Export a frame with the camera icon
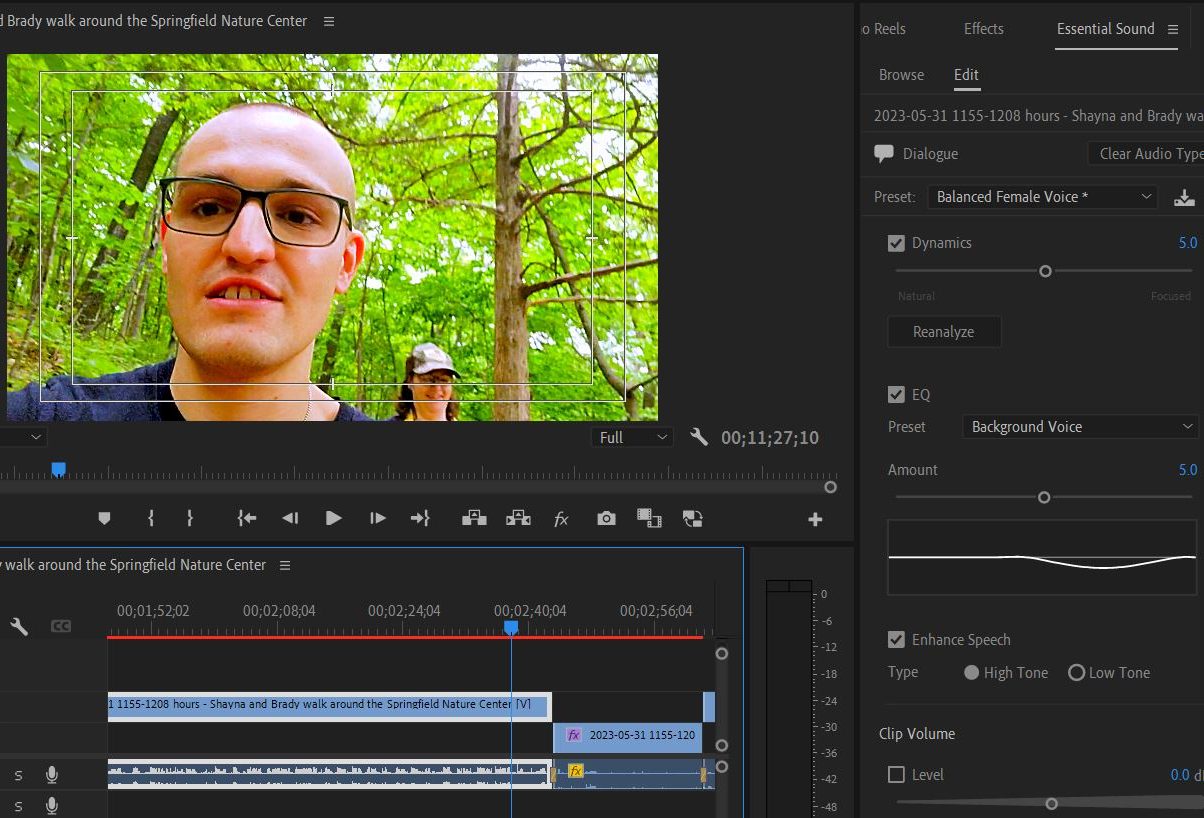 coord(606,518)
